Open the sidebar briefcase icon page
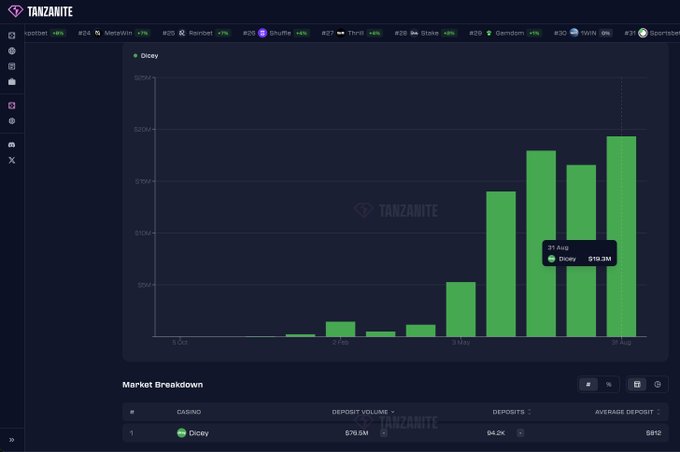 pyautogui.click(x=12, y=82)
